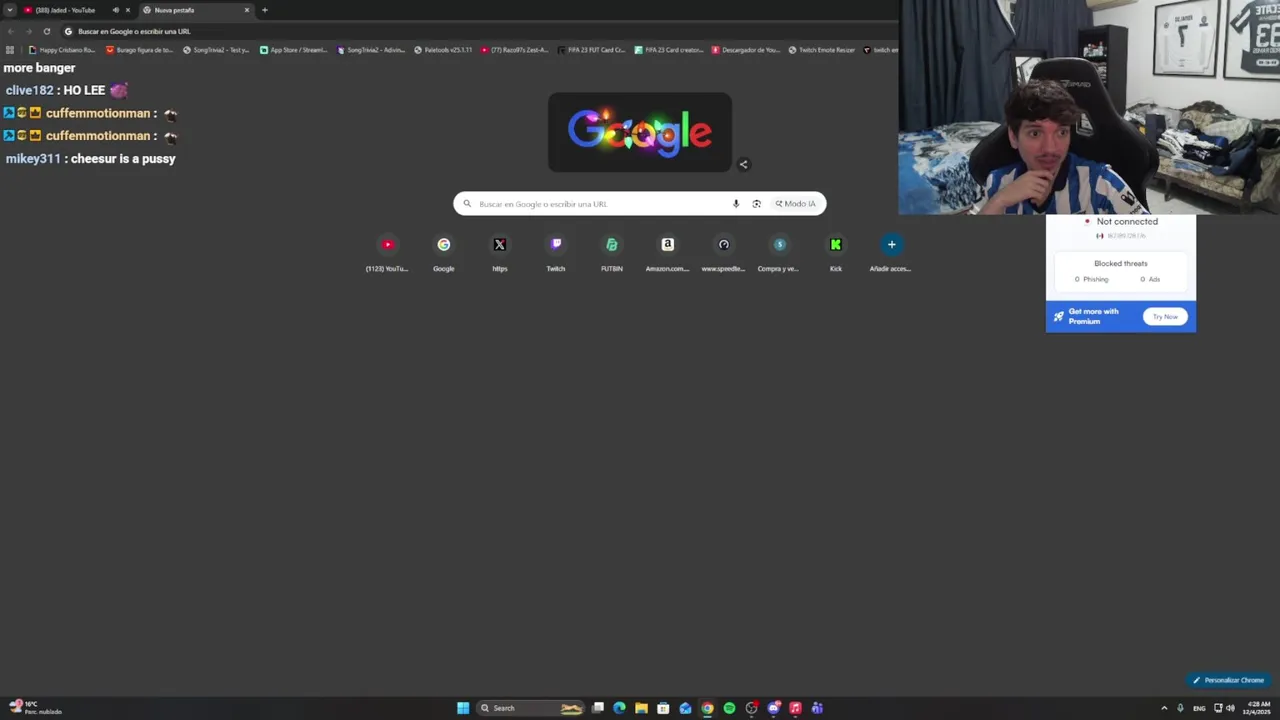The image size is (1280, 720).
Task: Open File Explorer from taskbar
Action: 641,708
